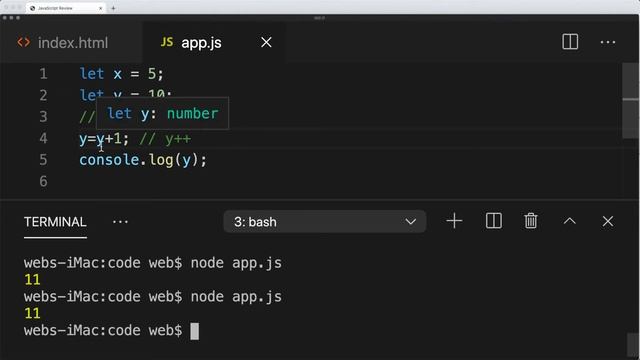
Task: Close the app.js tab
Action: pos(266,42)
